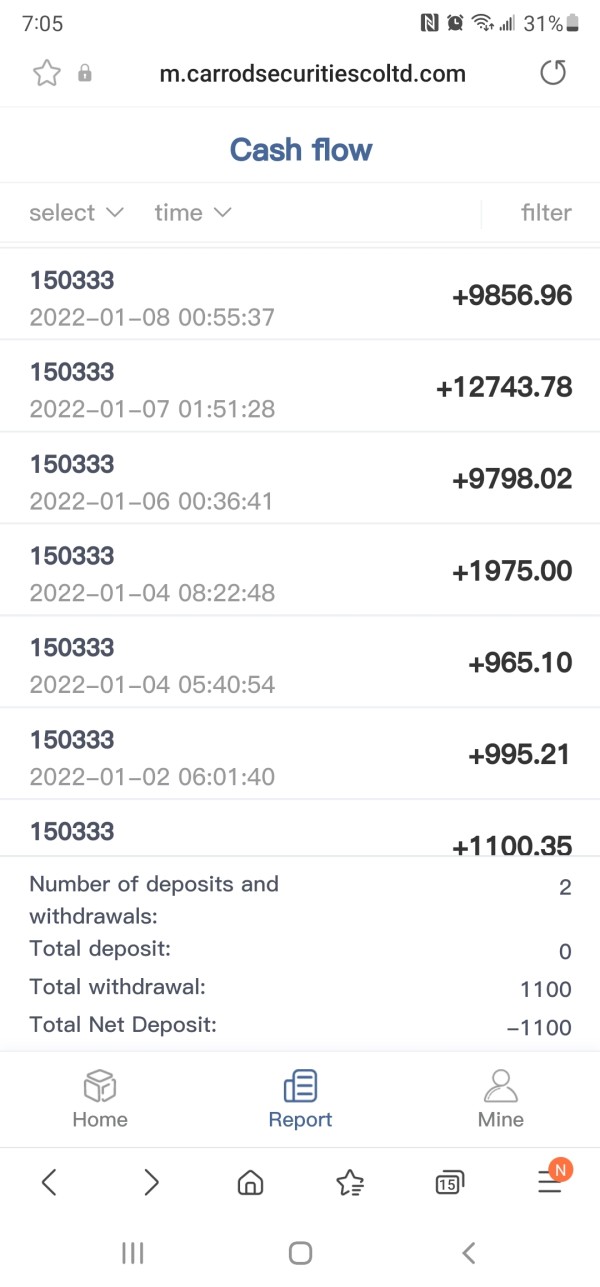Viewport: 600px width, 1287px height.
Task: Open the tab switcher showing 15 tabs
Action: coord(449,1183)
